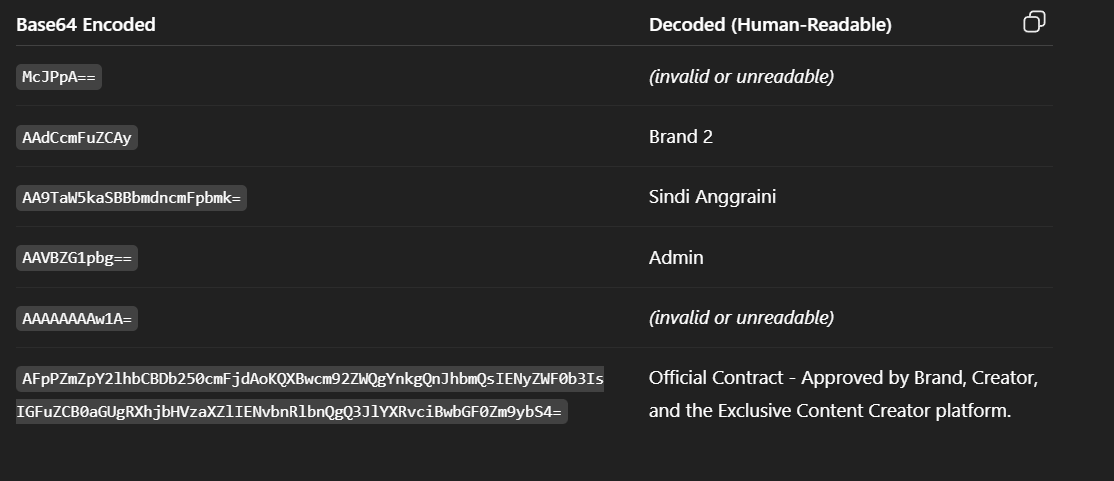The image size is (1114, 481).
Task: Click the text ending with Content Creator platform
Action: click(x=830, y=411)
